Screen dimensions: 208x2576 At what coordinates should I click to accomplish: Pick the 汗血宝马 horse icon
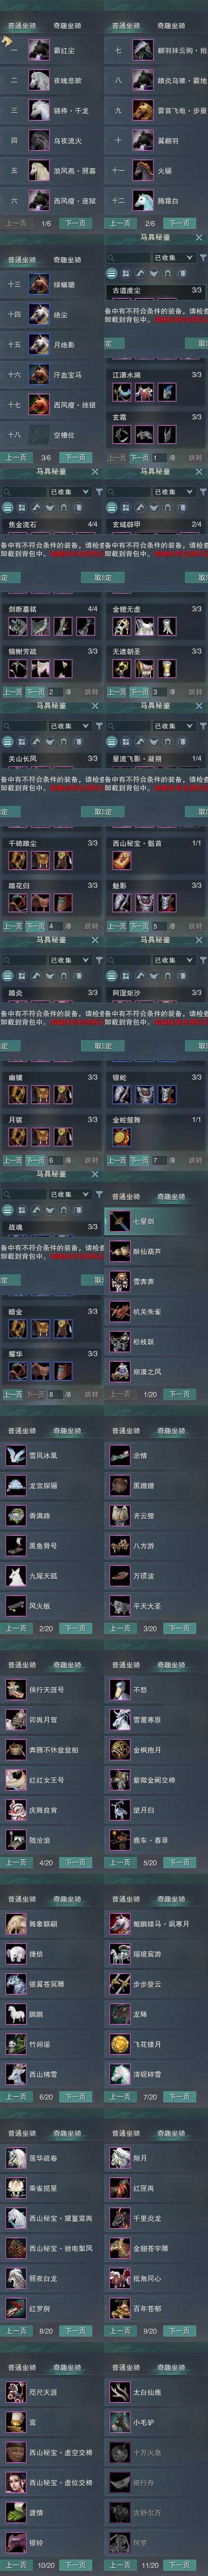pyautogui.click(x=39, y=374)
